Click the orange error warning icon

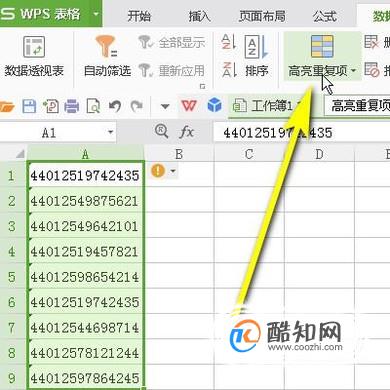click(158, 171)
